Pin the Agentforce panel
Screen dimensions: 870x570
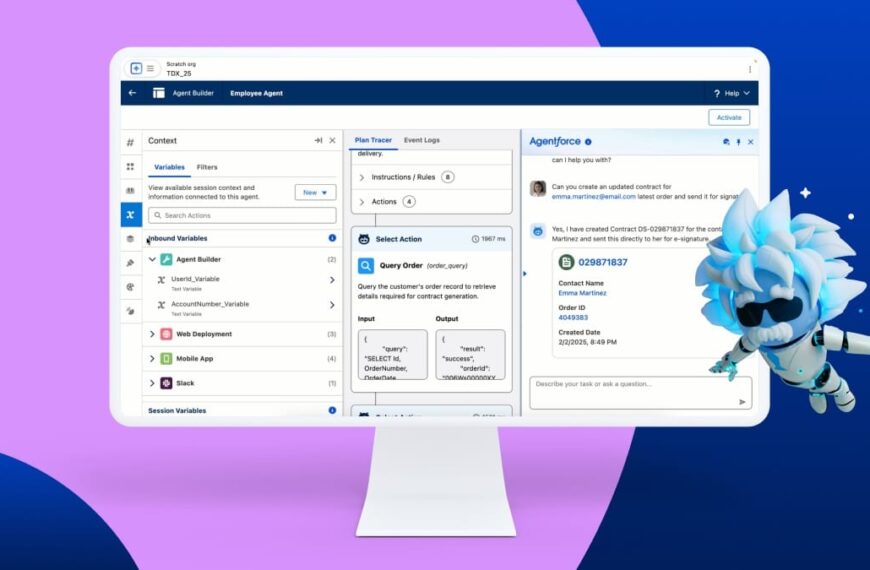point(739,142)
